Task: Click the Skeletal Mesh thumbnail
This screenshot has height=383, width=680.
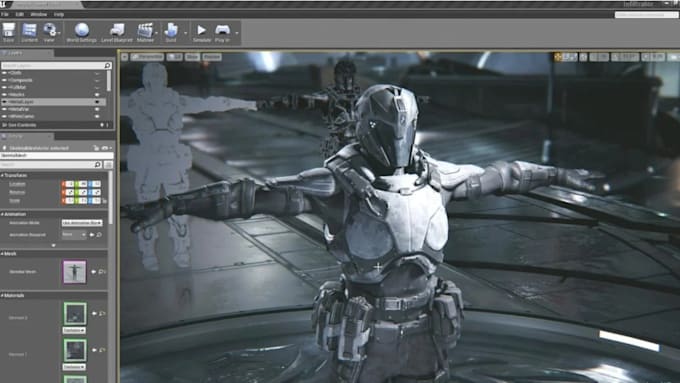Action: coord(75,272)
